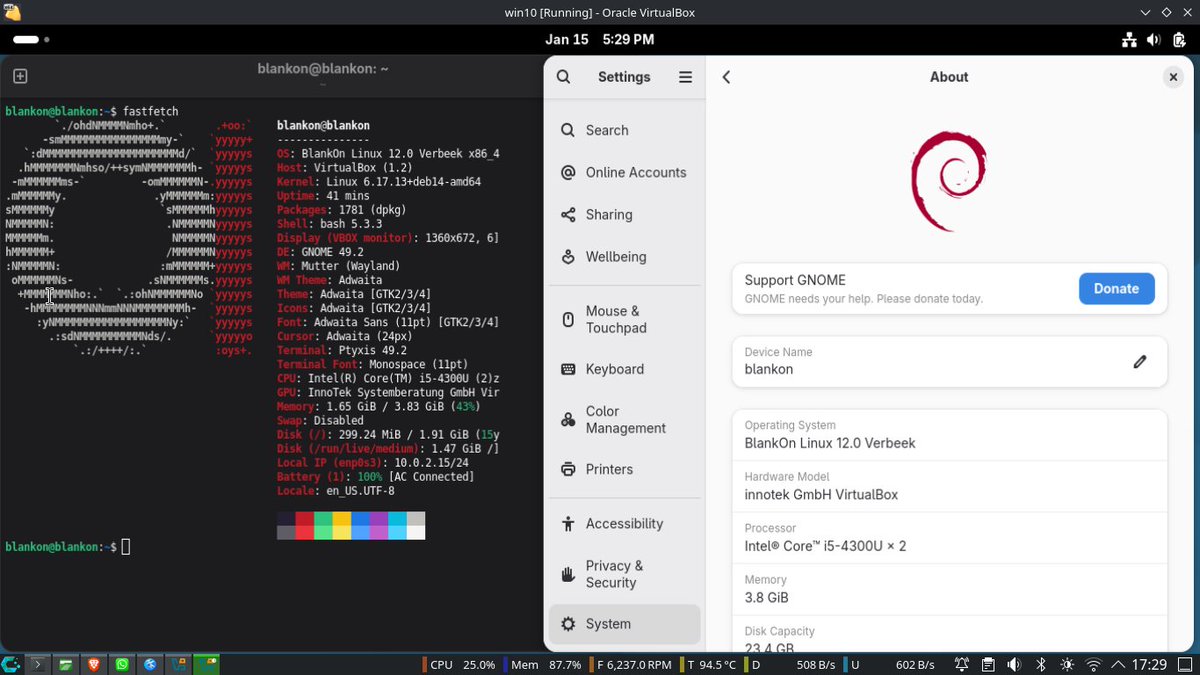Edit the device name with the pencil icon

coord(1140,361)
